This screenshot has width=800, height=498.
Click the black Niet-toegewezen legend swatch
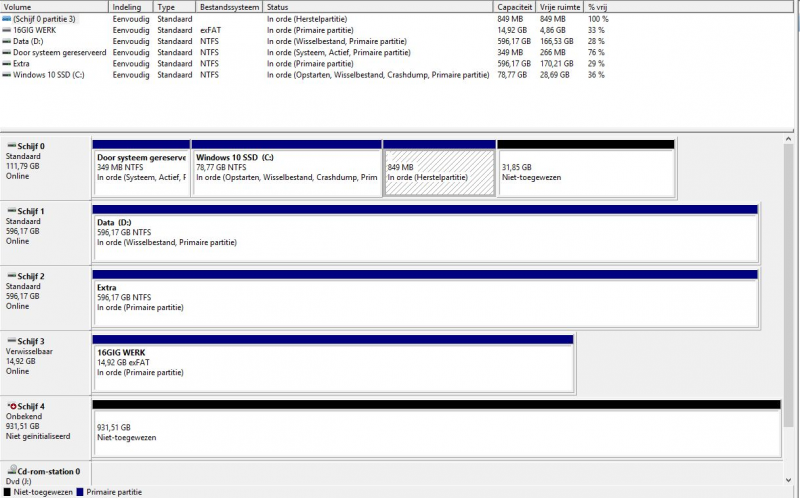coord(6,492)
